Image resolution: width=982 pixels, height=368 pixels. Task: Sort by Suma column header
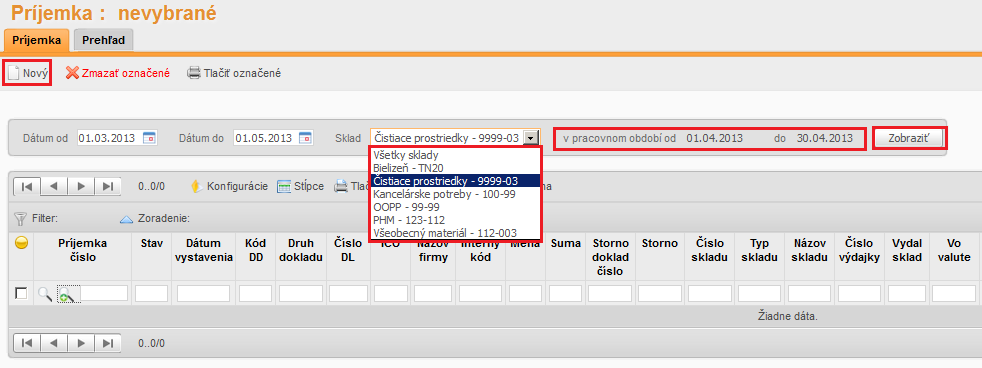point(566,244)
